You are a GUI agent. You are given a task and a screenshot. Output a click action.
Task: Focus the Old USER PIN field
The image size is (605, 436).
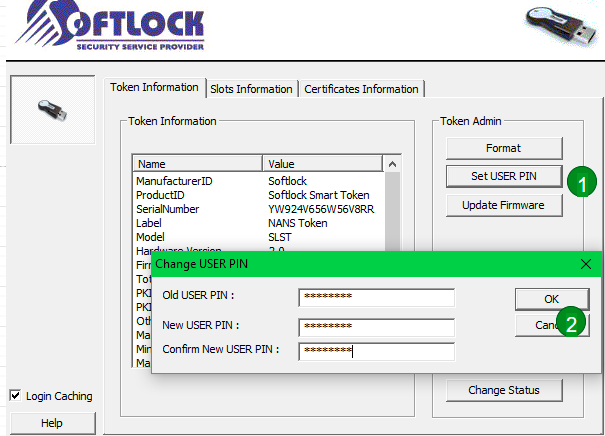[376, 297]
